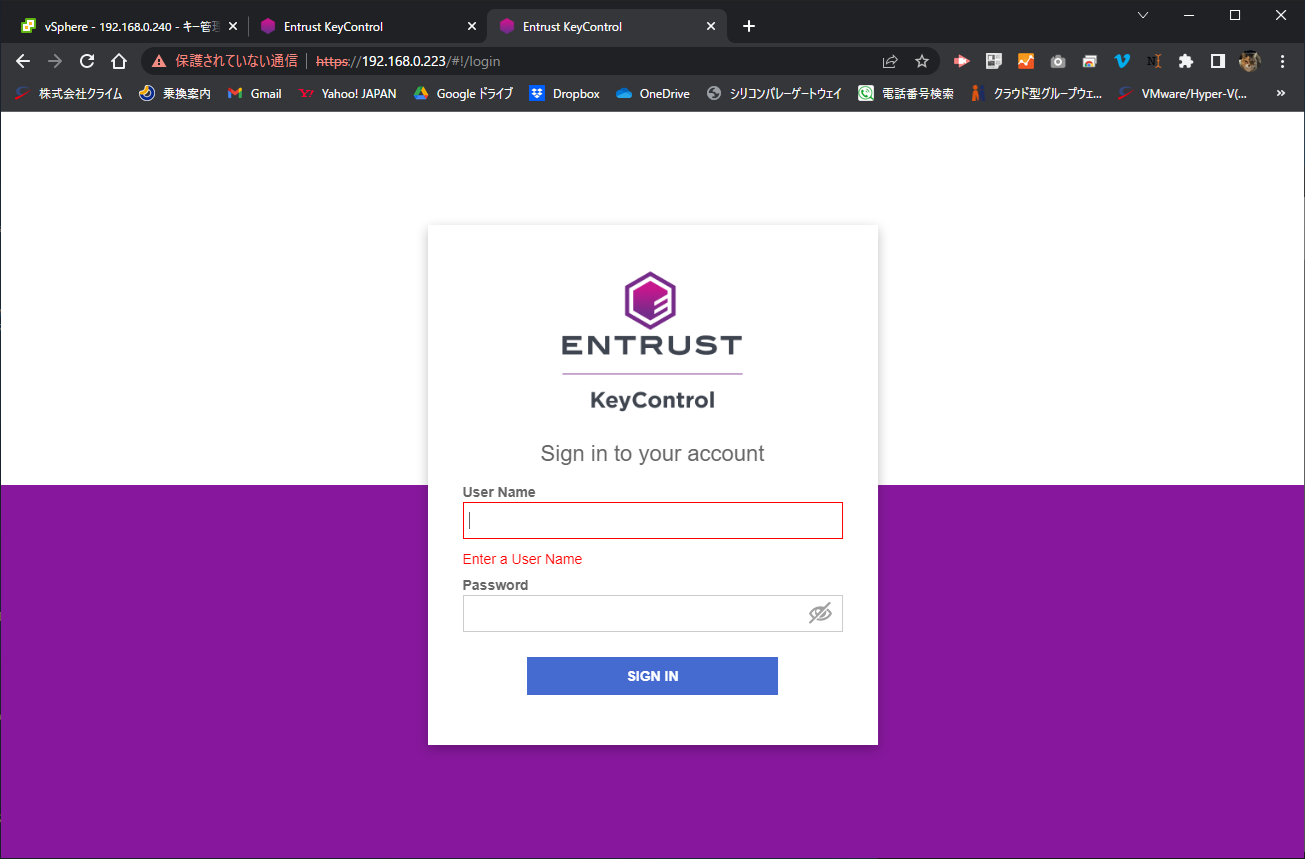The height and width of the screenshot is (859, 1305).
Task: Switch to the vSphere tab
Action: click(124, 26)
